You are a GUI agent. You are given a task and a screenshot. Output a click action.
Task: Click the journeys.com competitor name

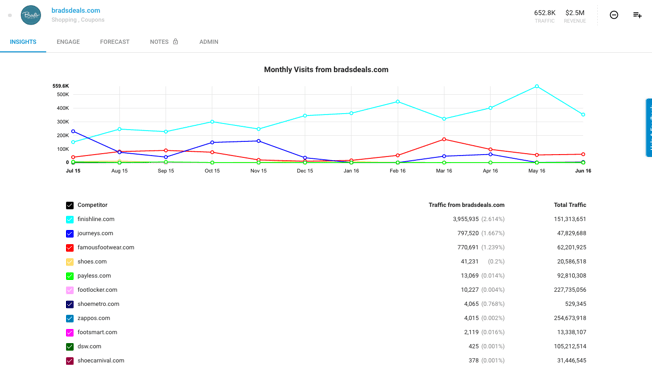click(x=95, y=233)
